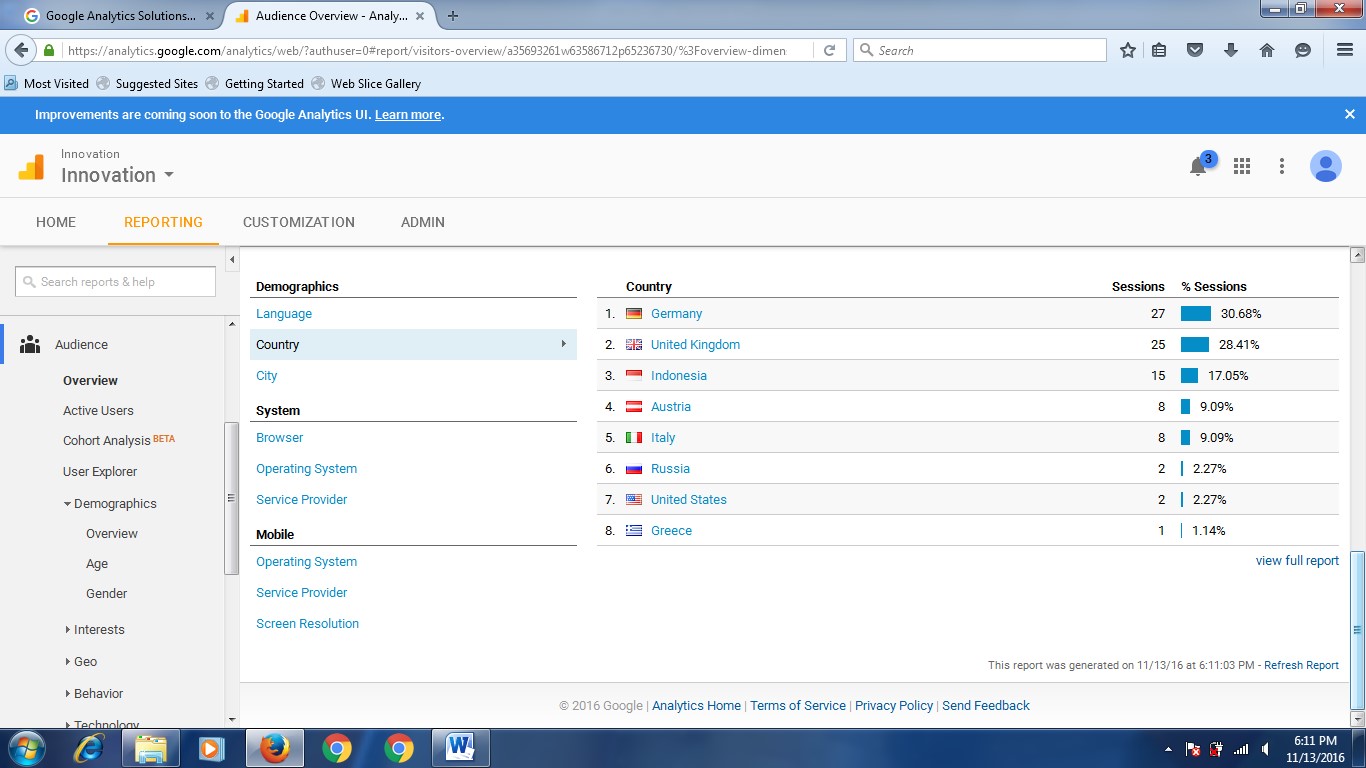Open the Firefox downloads arrow icon
Image resolution: width=1366 pixels, height=768 pixels.
click(1231, 50)
